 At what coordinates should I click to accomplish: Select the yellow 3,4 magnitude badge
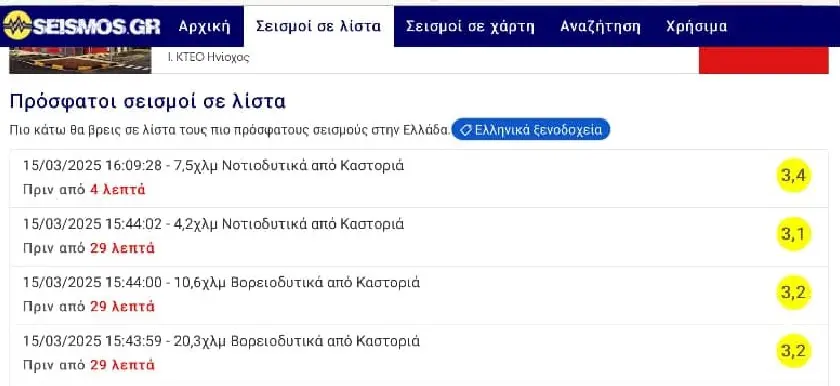pos(793,175)
